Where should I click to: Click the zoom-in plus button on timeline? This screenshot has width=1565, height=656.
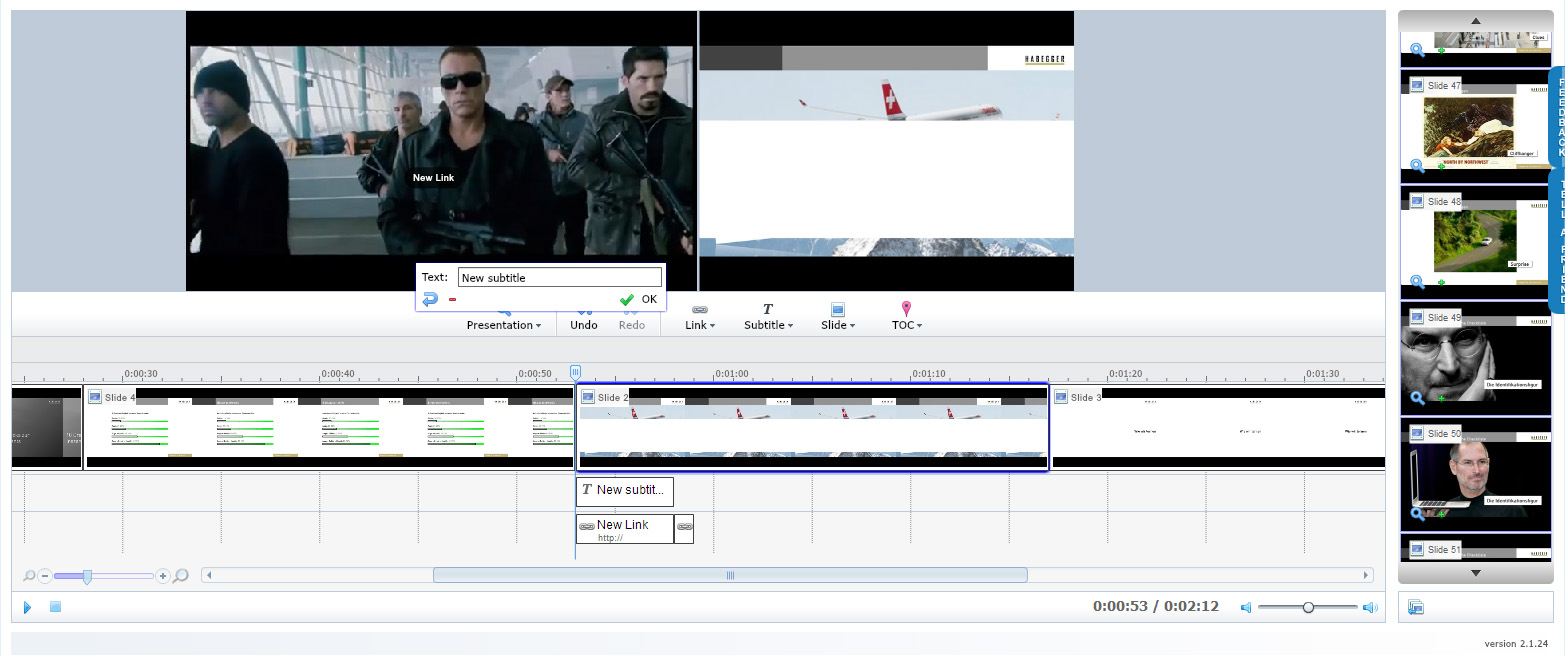(163, 576)
